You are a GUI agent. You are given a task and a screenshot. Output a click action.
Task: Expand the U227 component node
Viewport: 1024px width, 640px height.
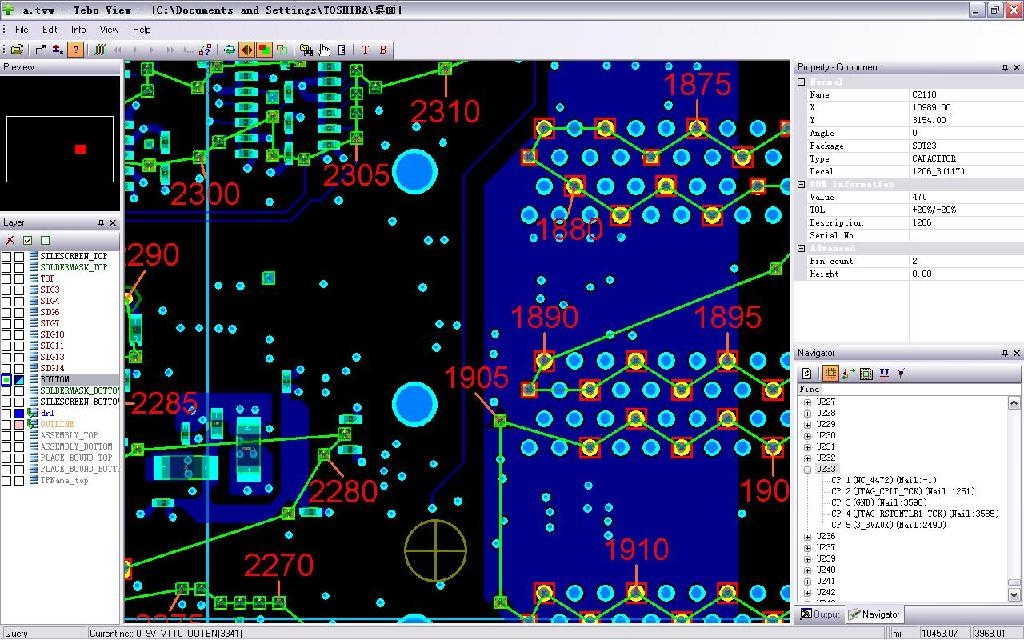coord(809,402)
